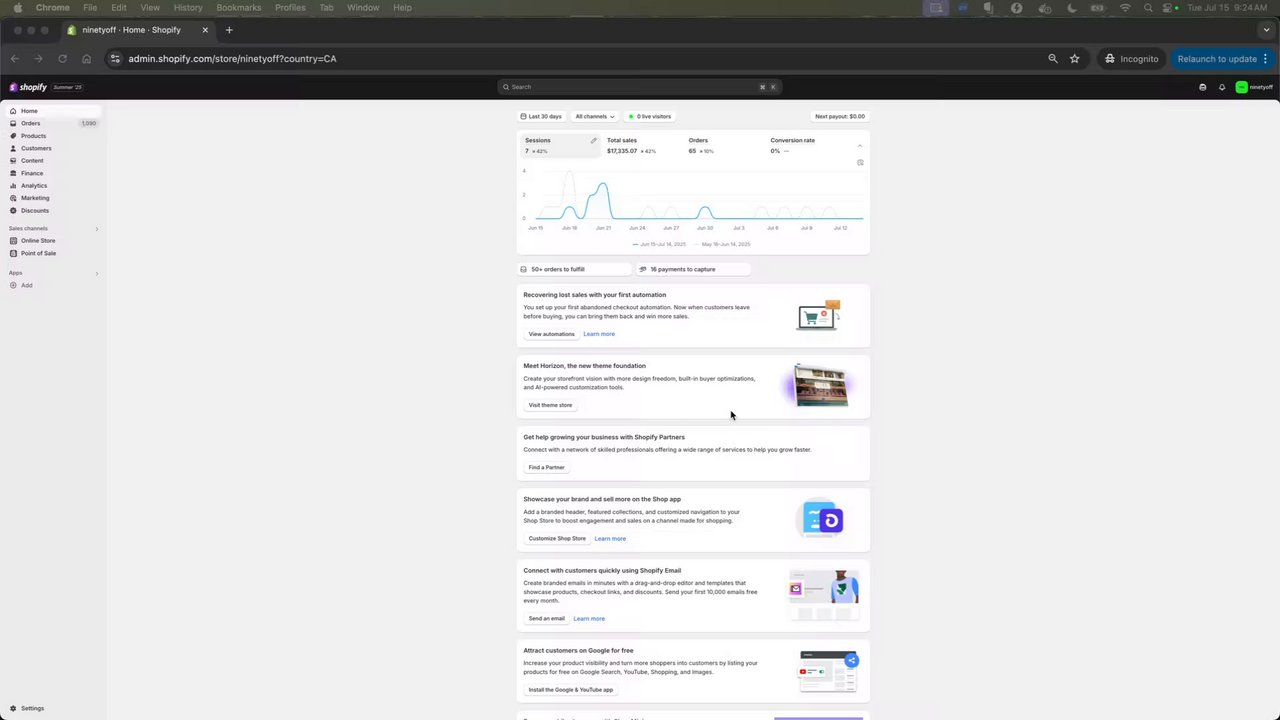Image resolution: width=1280 pixels, height=720 pixels.
Task: Click the 0 live visitors button
Action: click(x=650, y=116)
